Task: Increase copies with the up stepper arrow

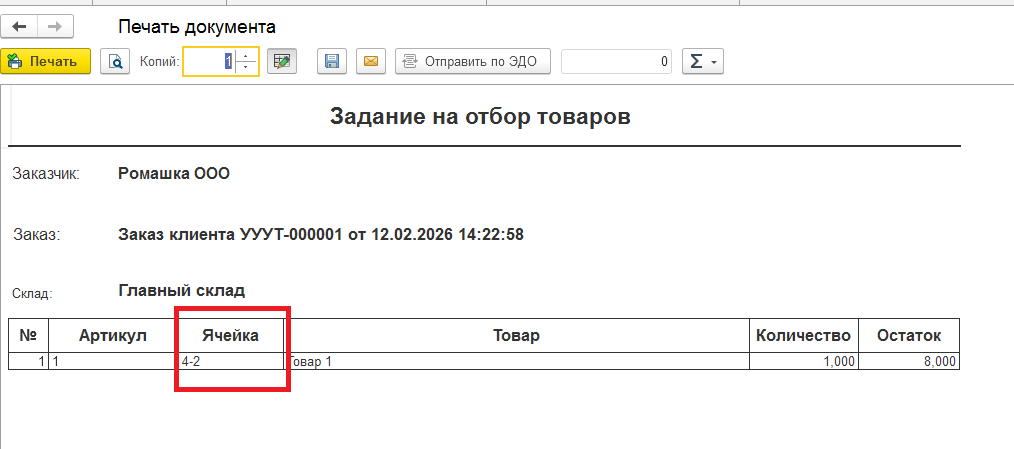Action: (x=245, y=56)
